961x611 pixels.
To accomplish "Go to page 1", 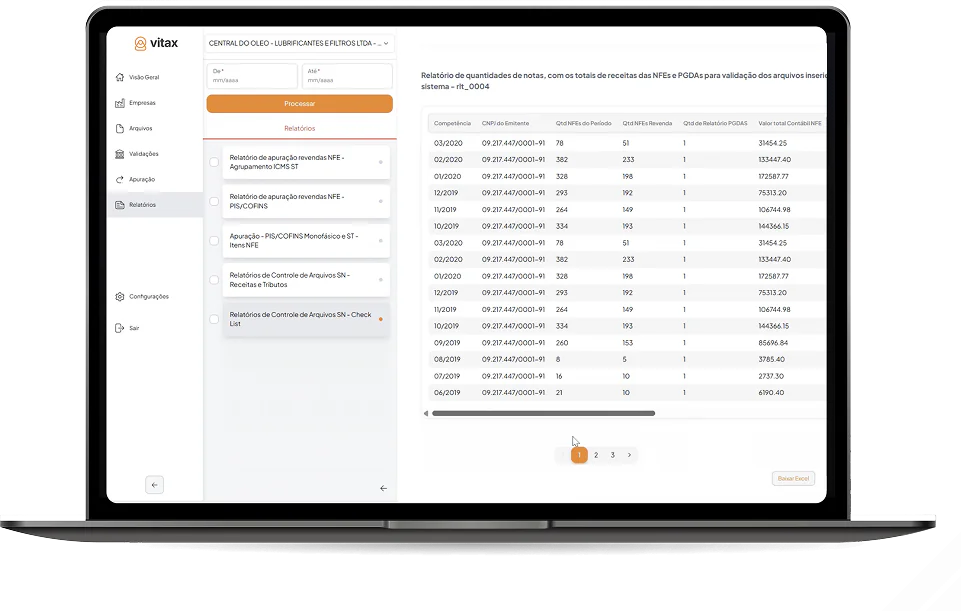I will coord(579,455).
